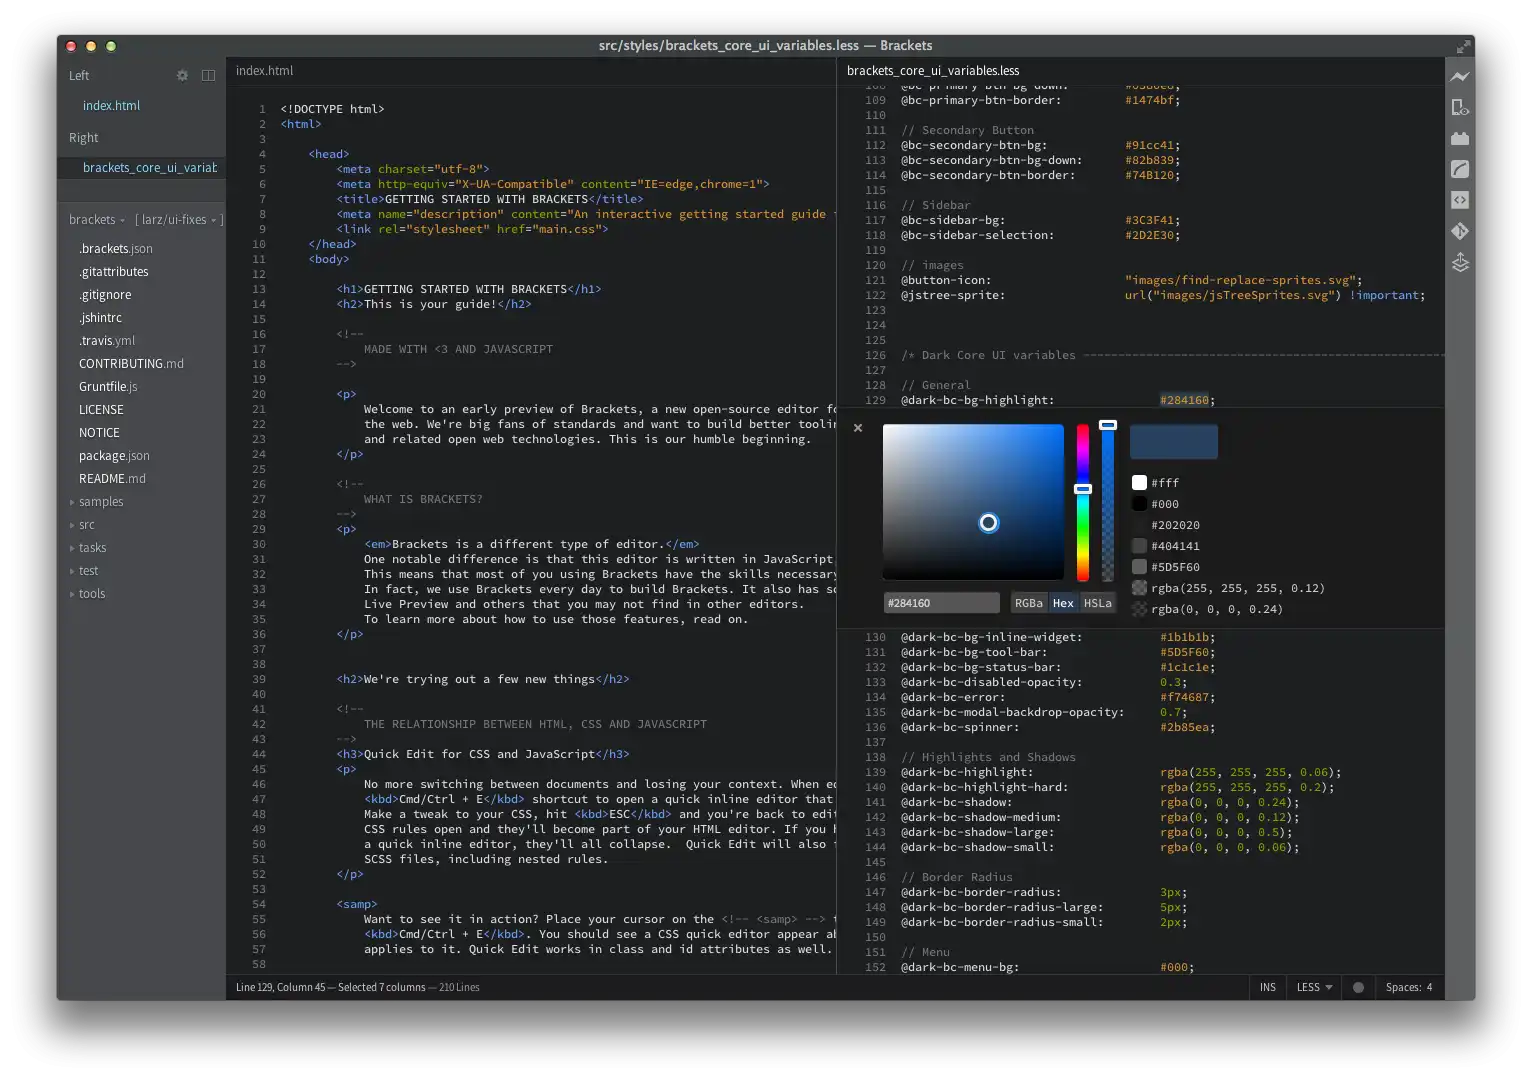Expand the tools folder
Image resolution: width=1532 pixels, height=1079 pixels.
coord(91,594)
